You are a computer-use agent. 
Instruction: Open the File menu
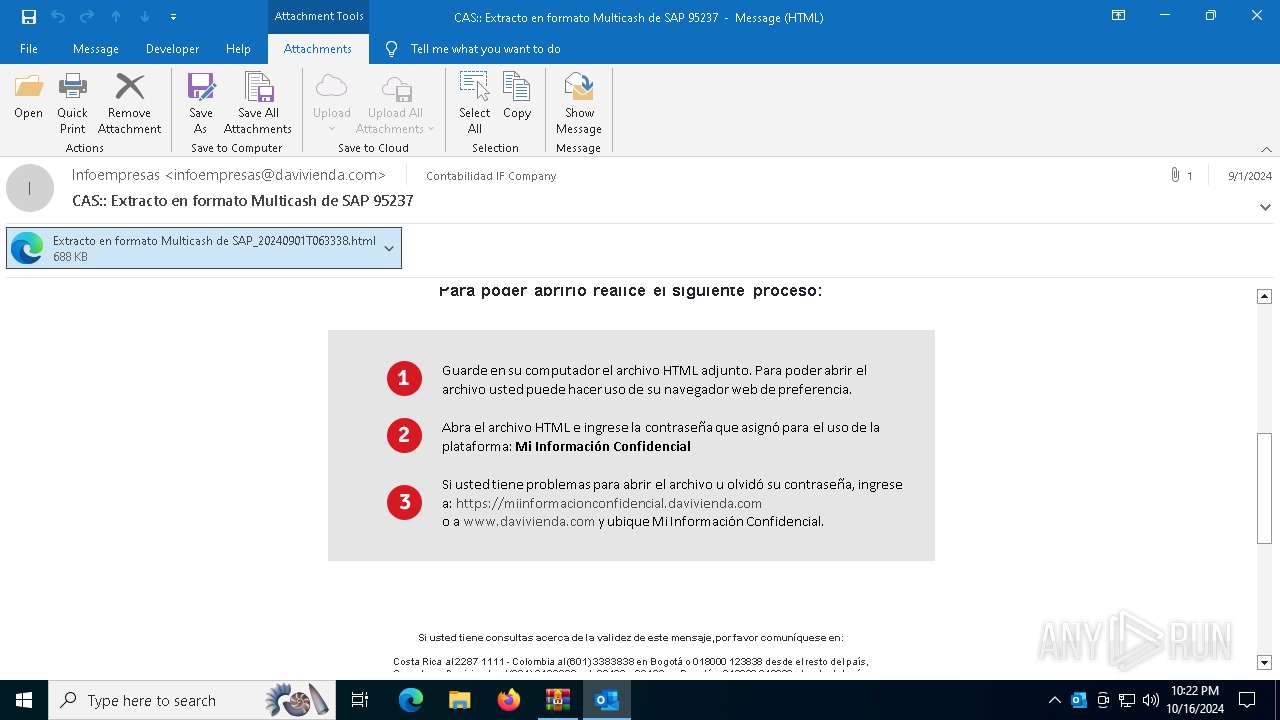pos(29,49)
